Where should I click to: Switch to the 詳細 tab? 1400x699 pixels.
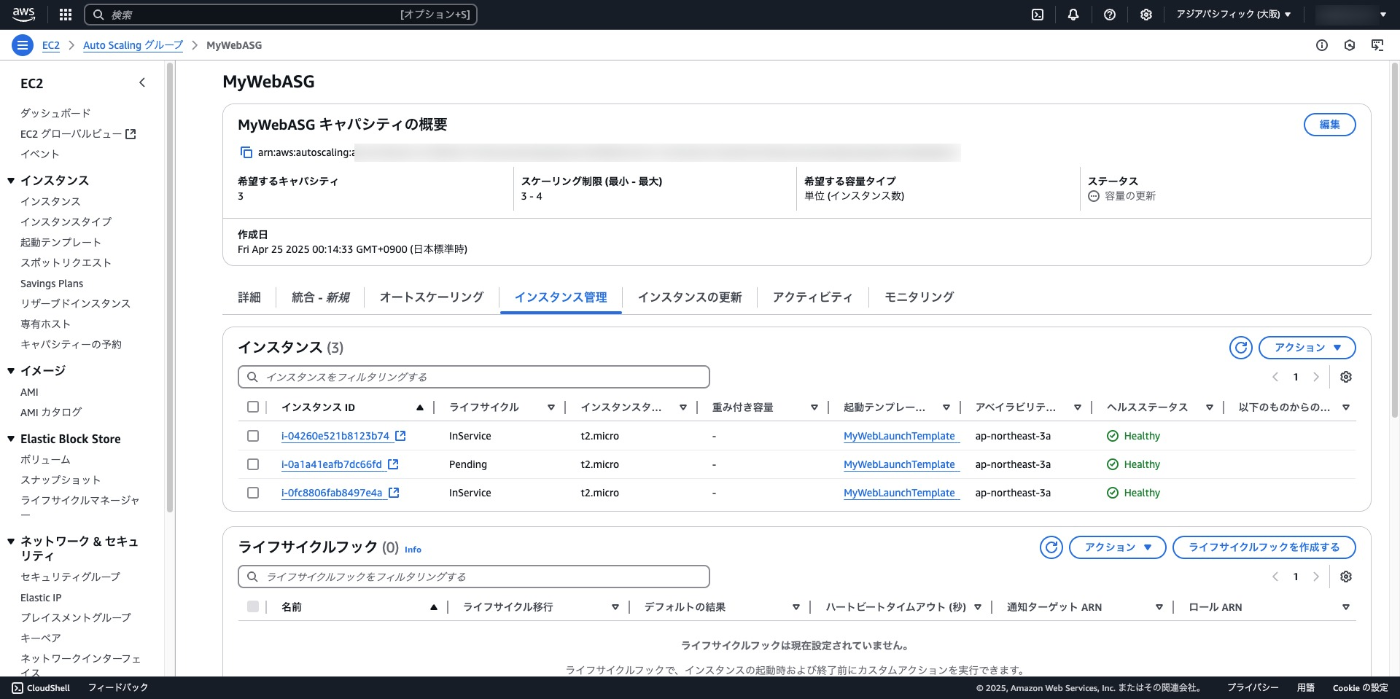click(x=249, y=297)
